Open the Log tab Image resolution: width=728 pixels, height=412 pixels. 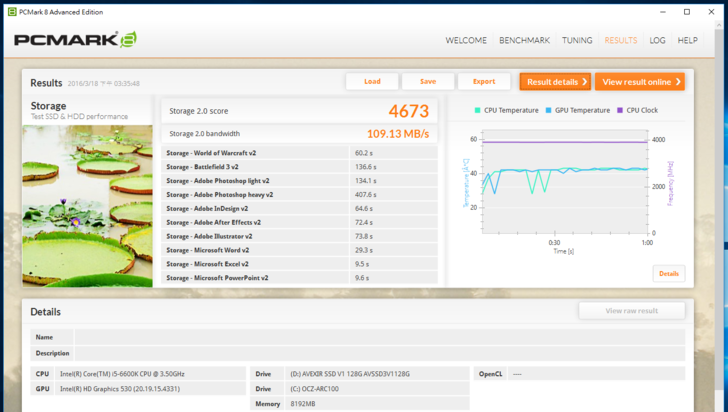(x=657, y=41)
